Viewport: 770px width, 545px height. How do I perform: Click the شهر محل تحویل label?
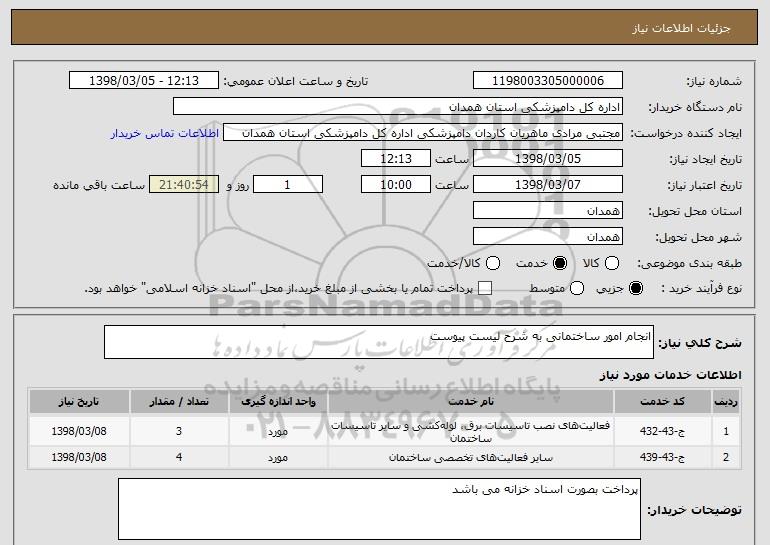(x=699, y=237)
